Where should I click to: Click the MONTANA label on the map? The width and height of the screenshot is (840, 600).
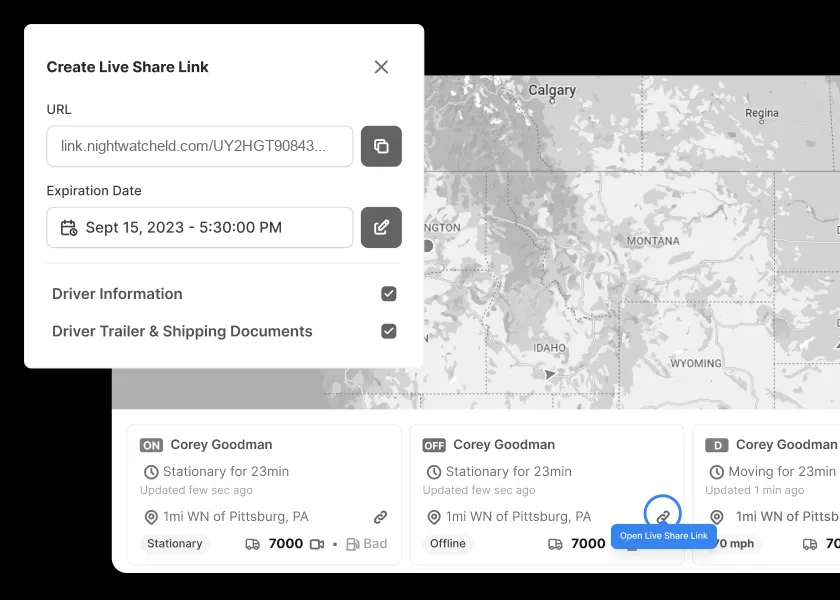point(653,241)
